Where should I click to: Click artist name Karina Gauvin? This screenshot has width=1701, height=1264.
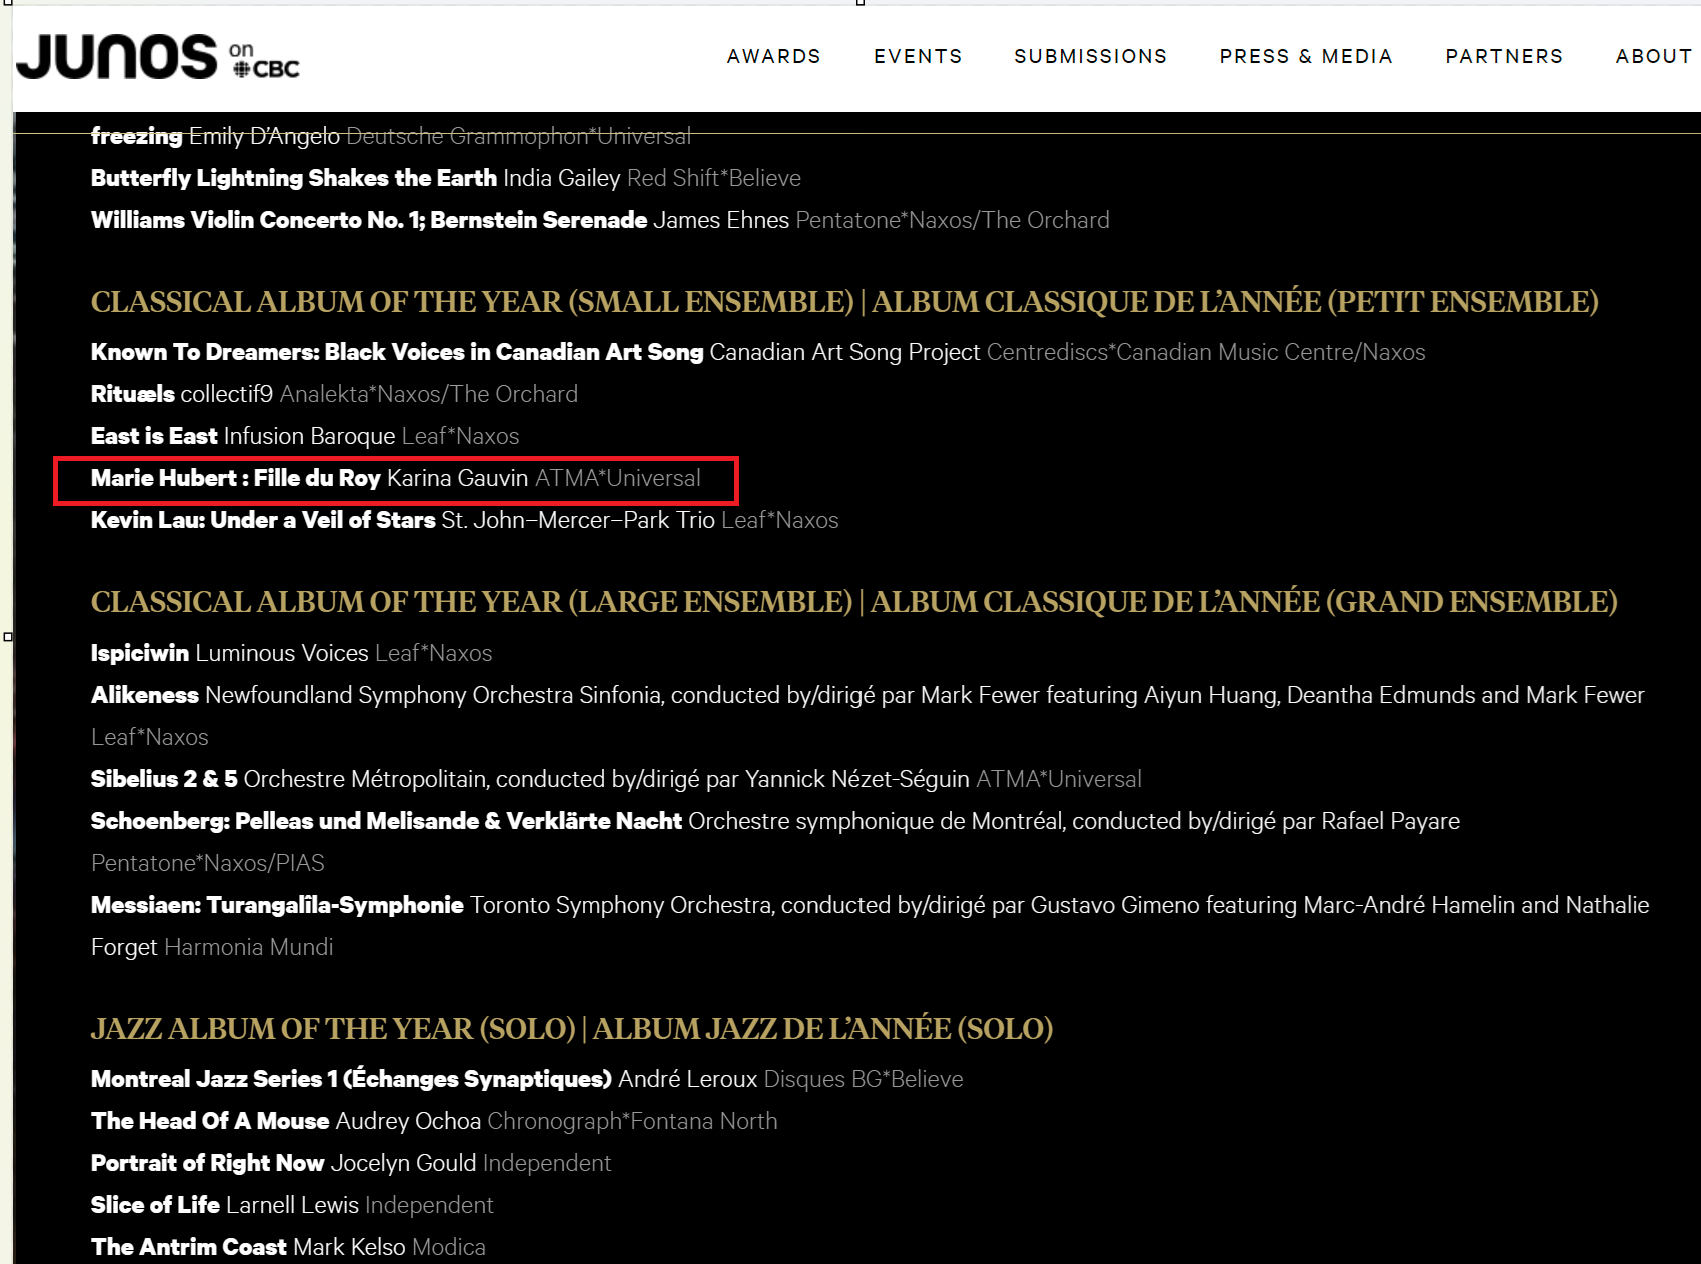(x=458, y=478)
